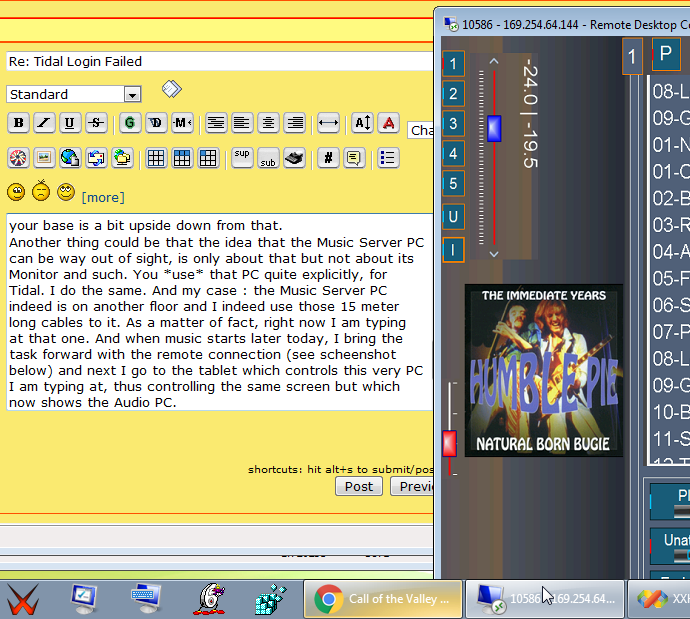Insert hyperlink globe button

pyautogui.click(x=70, y=158)
